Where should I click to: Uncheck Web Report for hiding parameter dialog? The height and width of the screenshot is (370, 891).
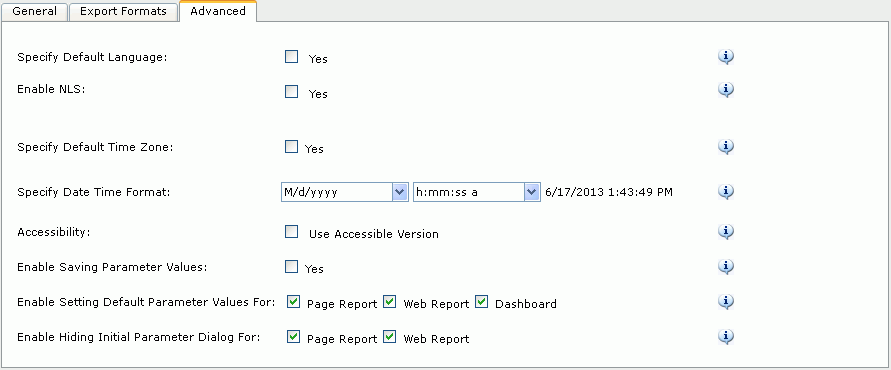tap(389, 337)
